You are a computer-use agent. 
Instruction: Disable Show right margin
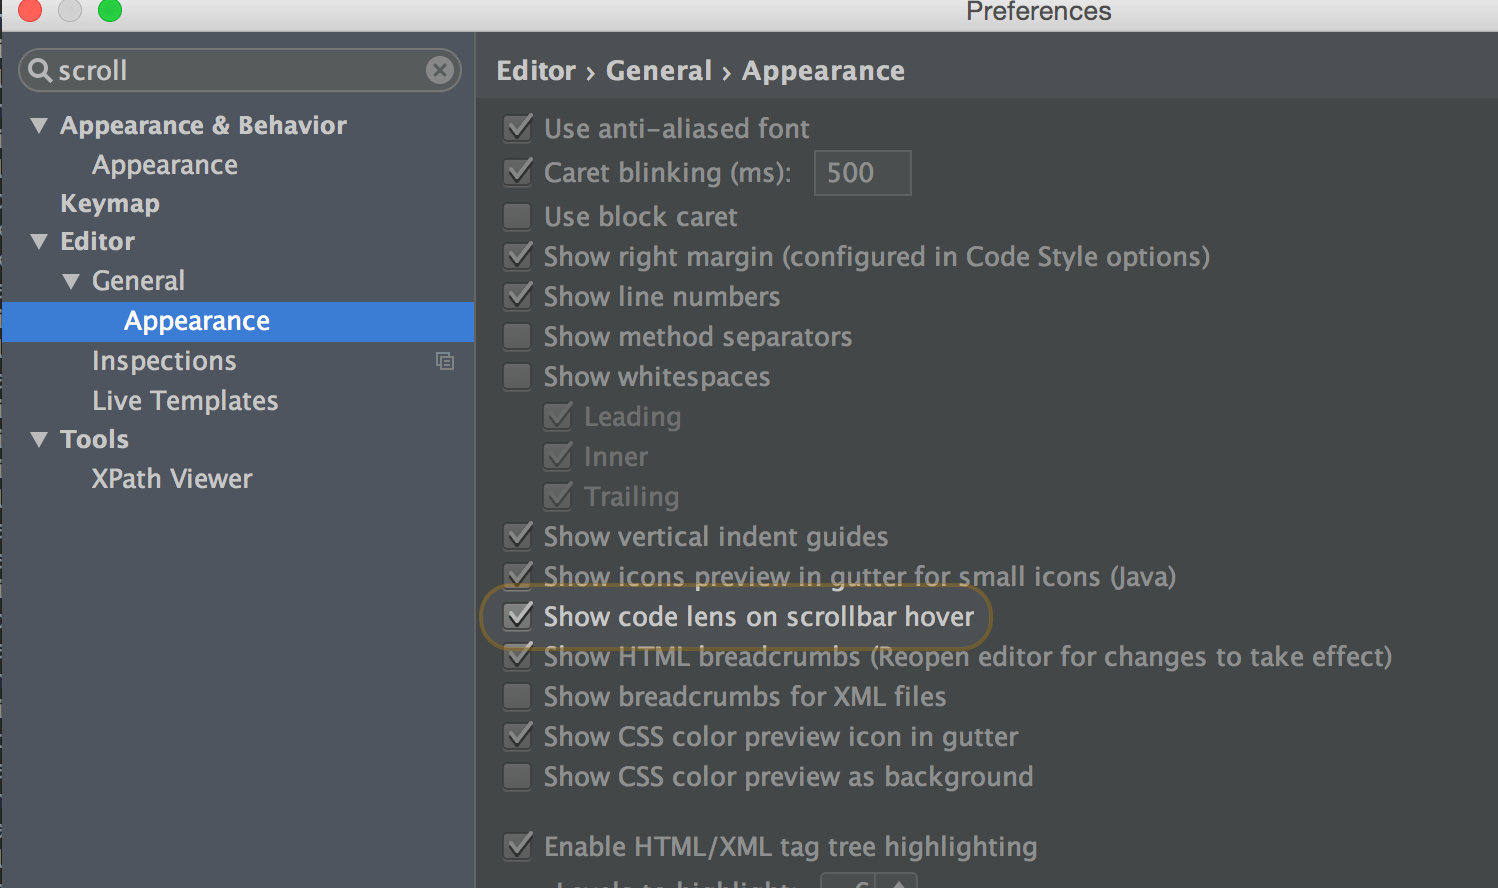[517, 256]
